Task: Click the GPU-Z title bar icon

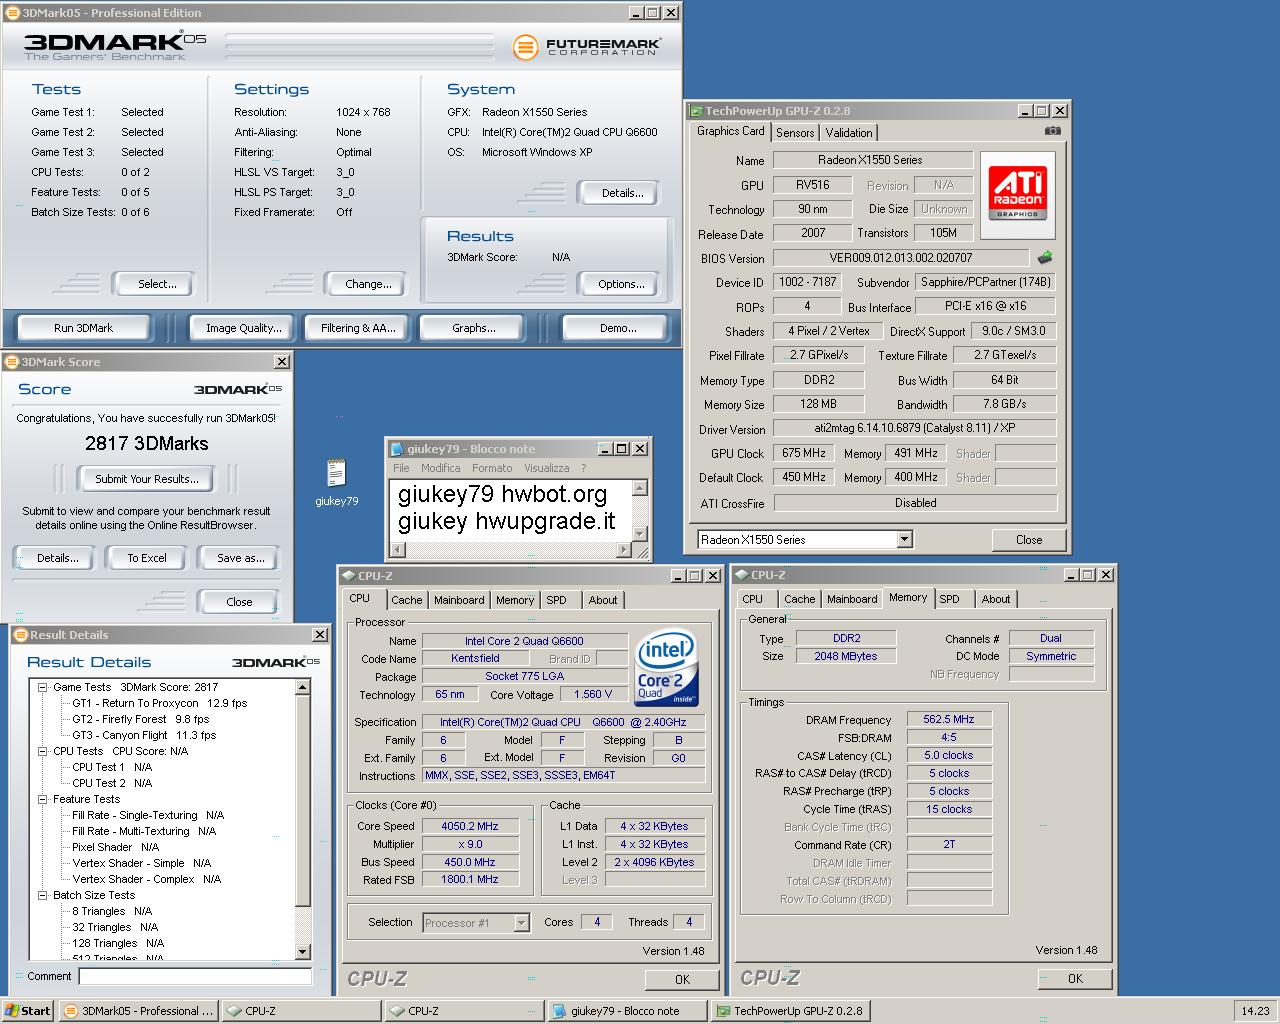Action: pyautogui.click(x=696, y=111)
